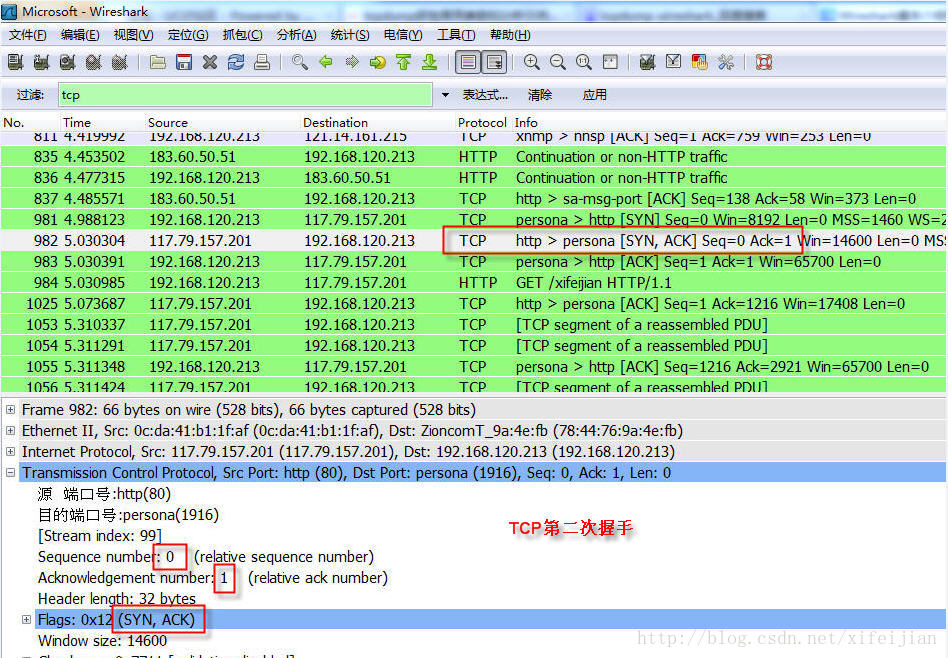This screenshot has width=948, height=658.
Task: Open help lifebuoy icon
Action: tap(764, 62)
